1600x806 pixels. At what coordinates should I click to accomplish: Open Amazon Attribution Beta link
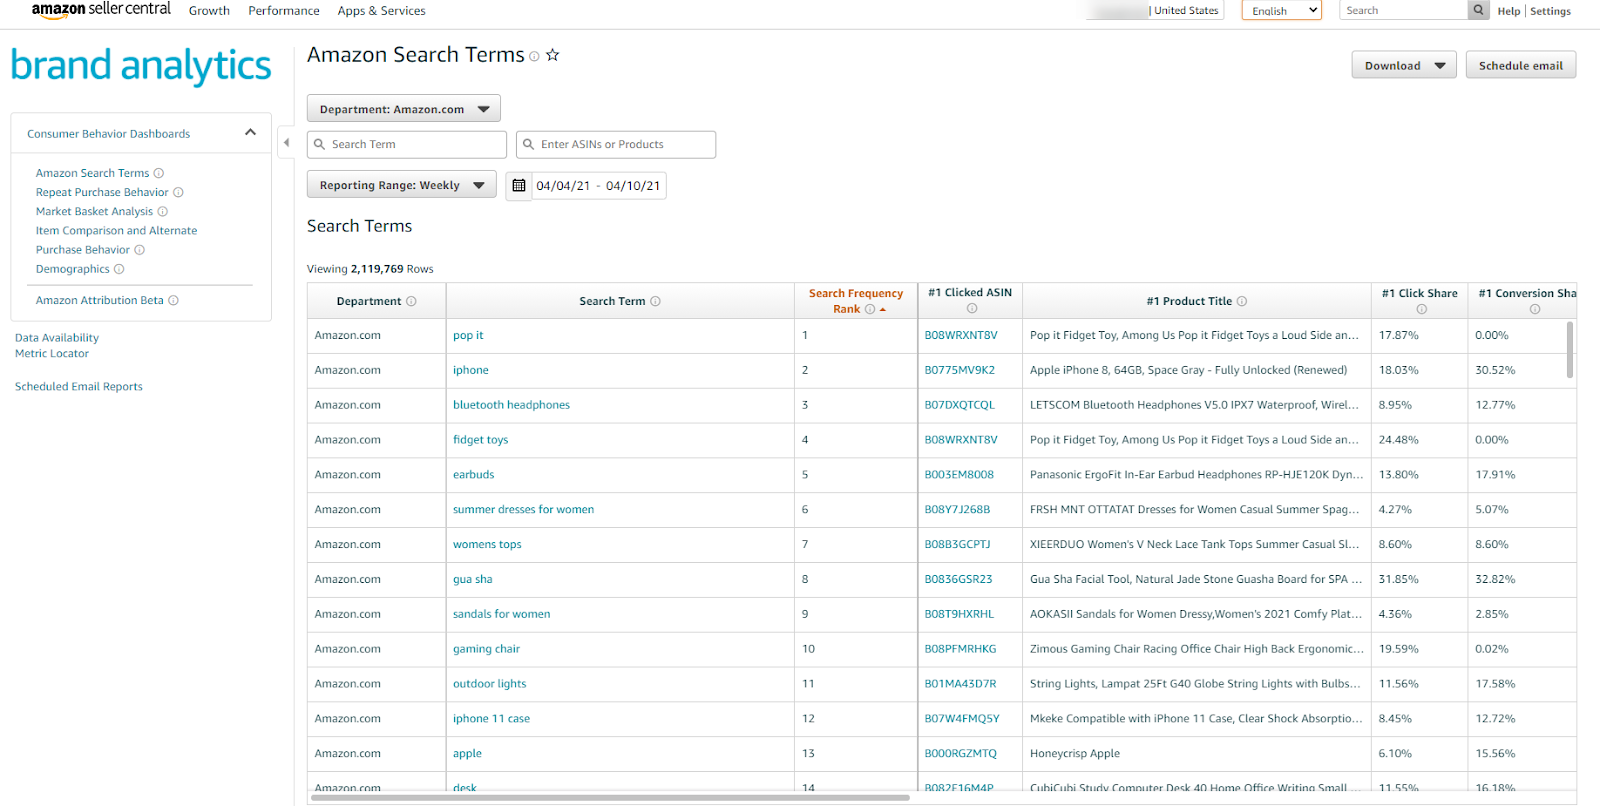(100, 300)
